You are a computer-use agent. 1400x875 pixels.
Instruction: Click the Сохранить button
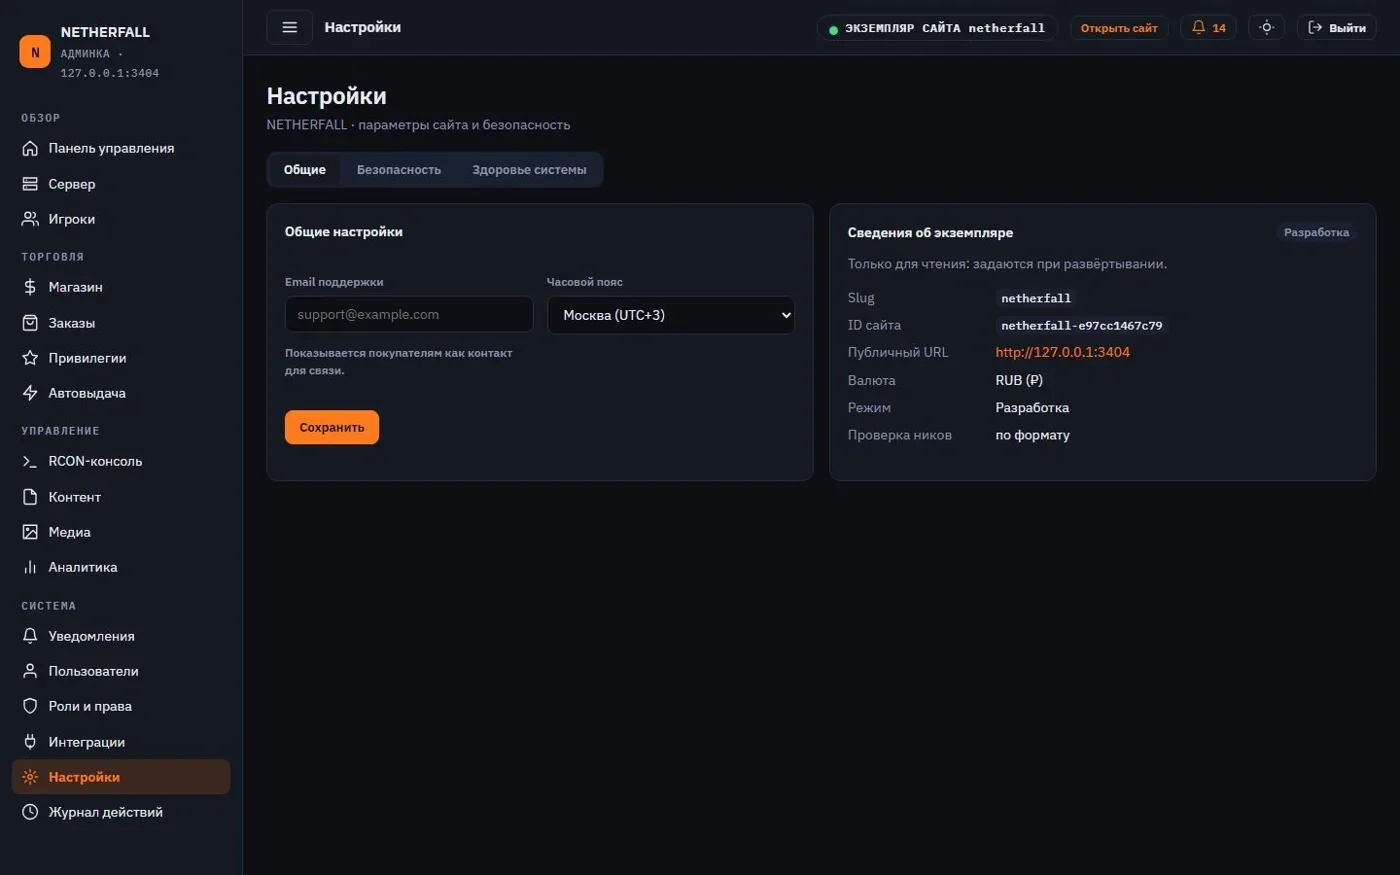pyautogui.click(x=332, y=427)
